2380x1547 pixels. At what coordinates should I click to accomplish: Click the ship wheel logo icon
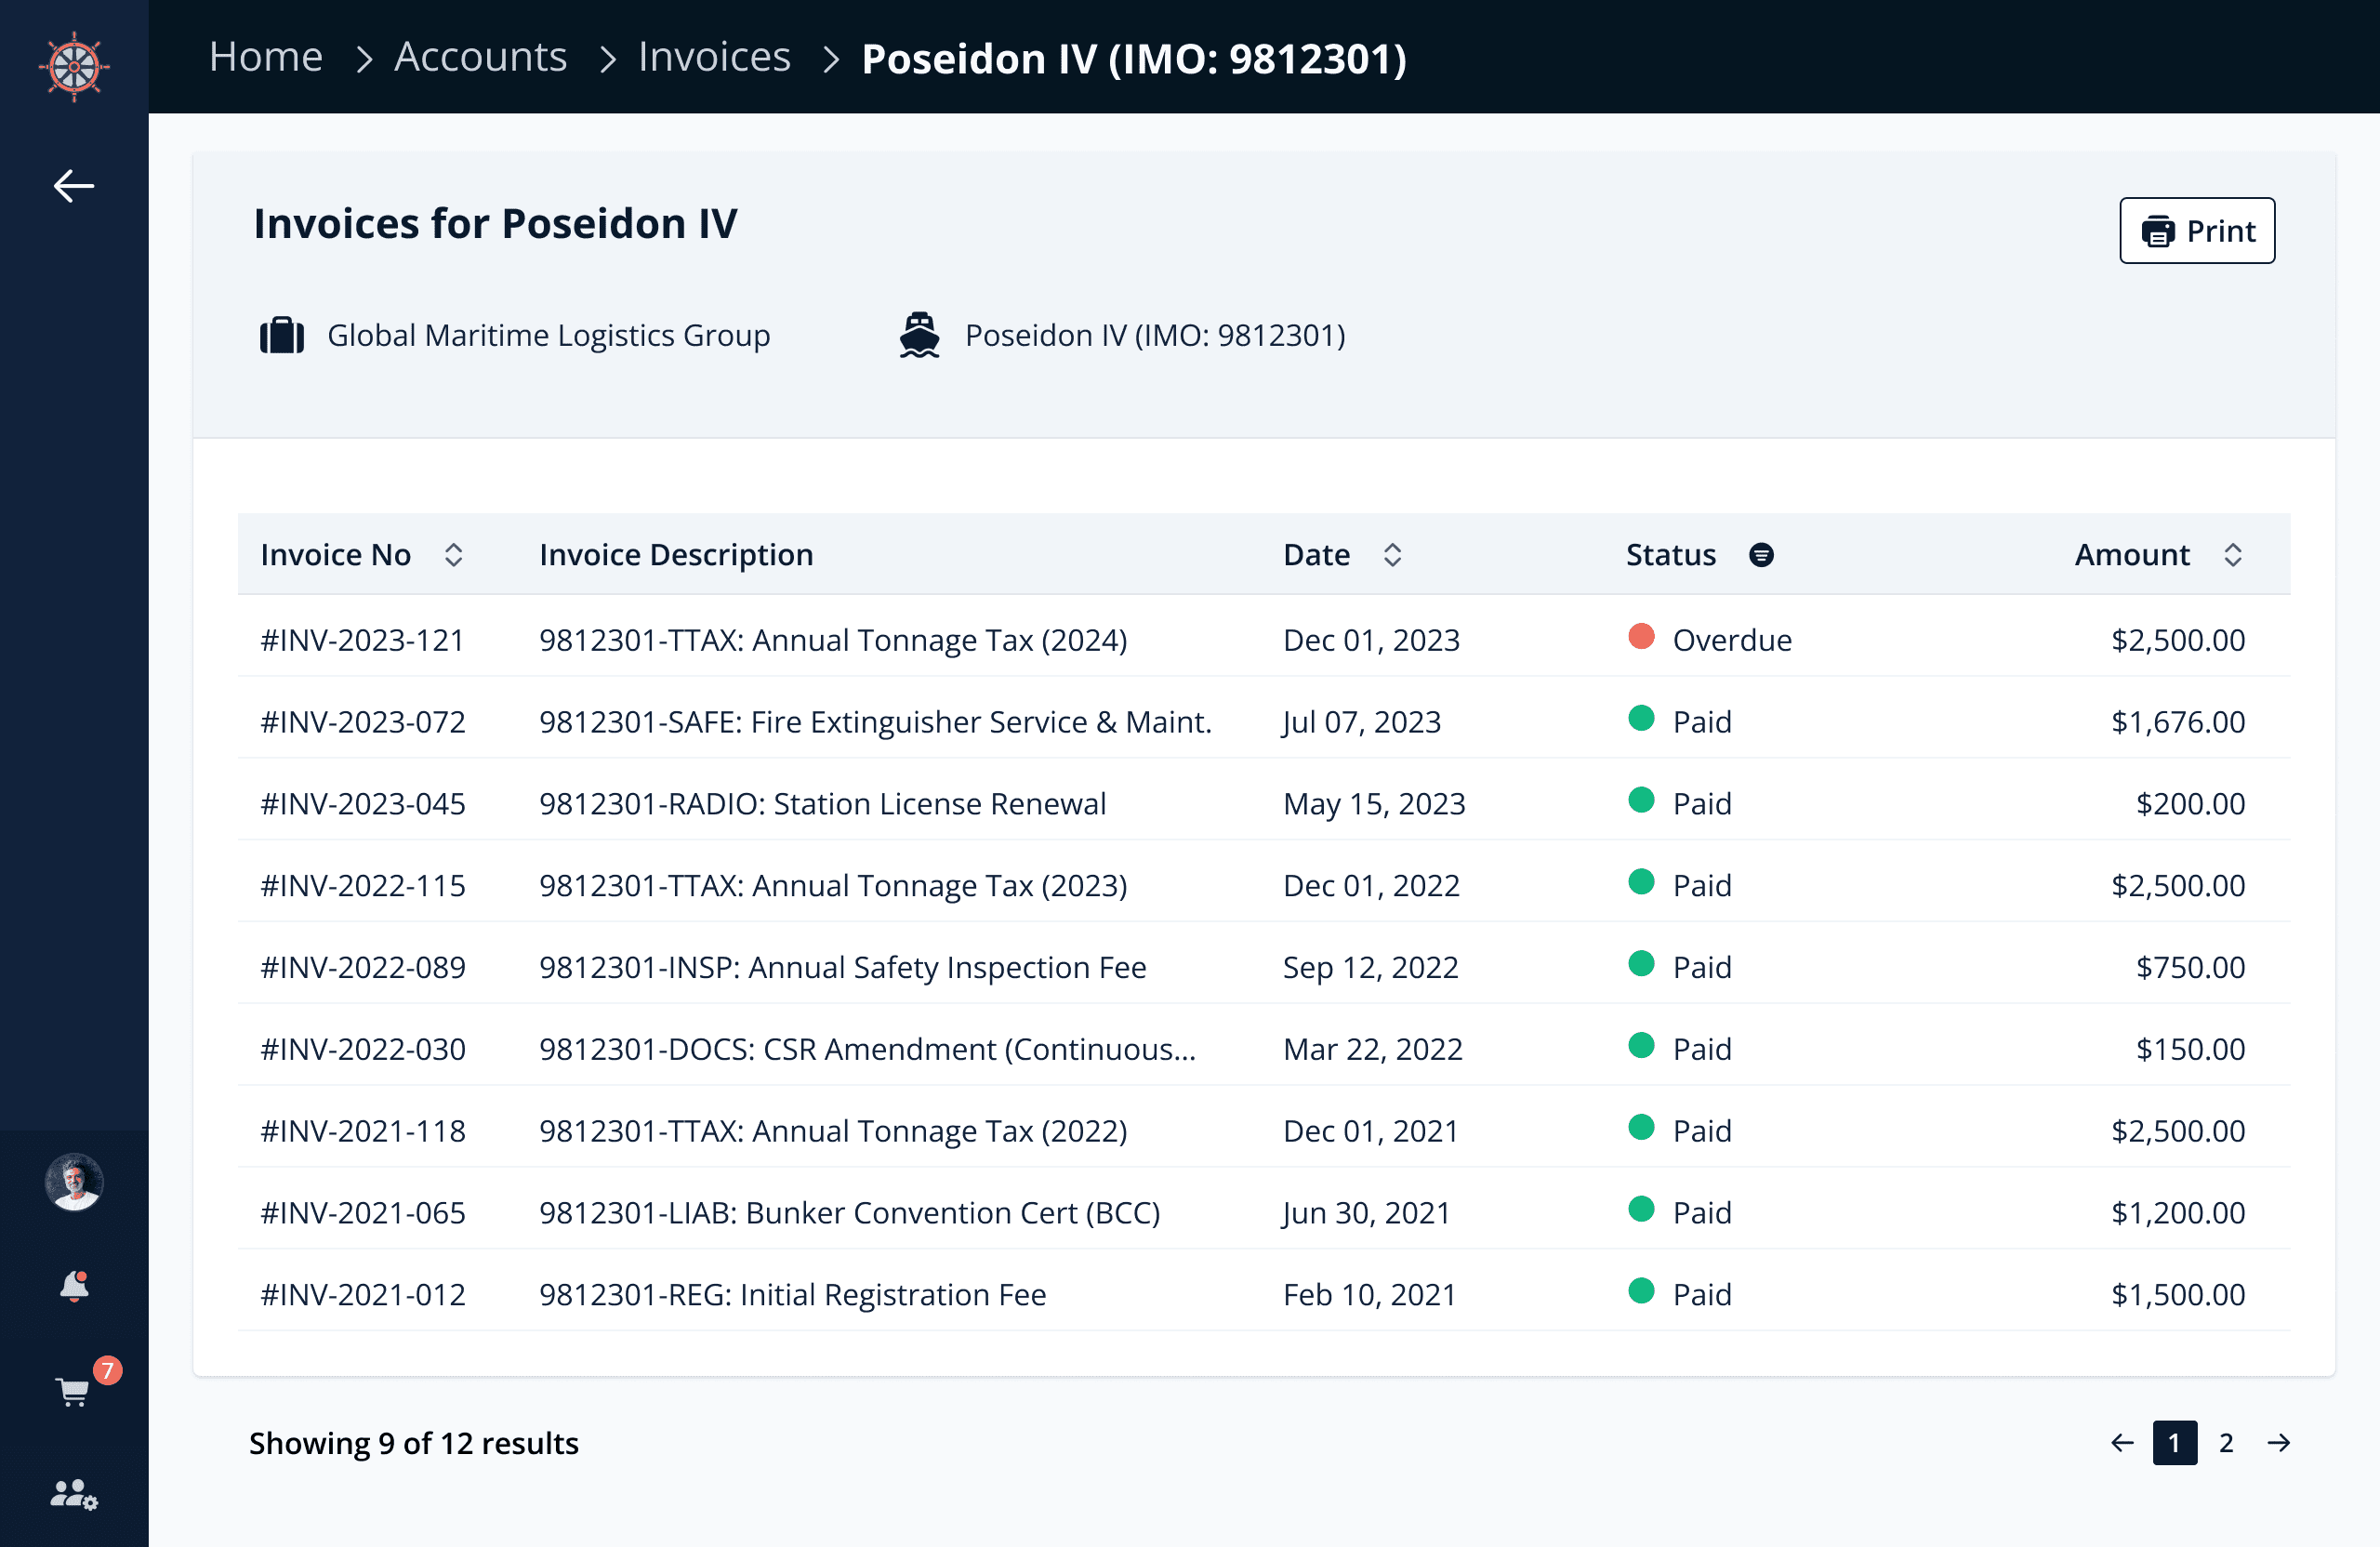coord(74,66)
